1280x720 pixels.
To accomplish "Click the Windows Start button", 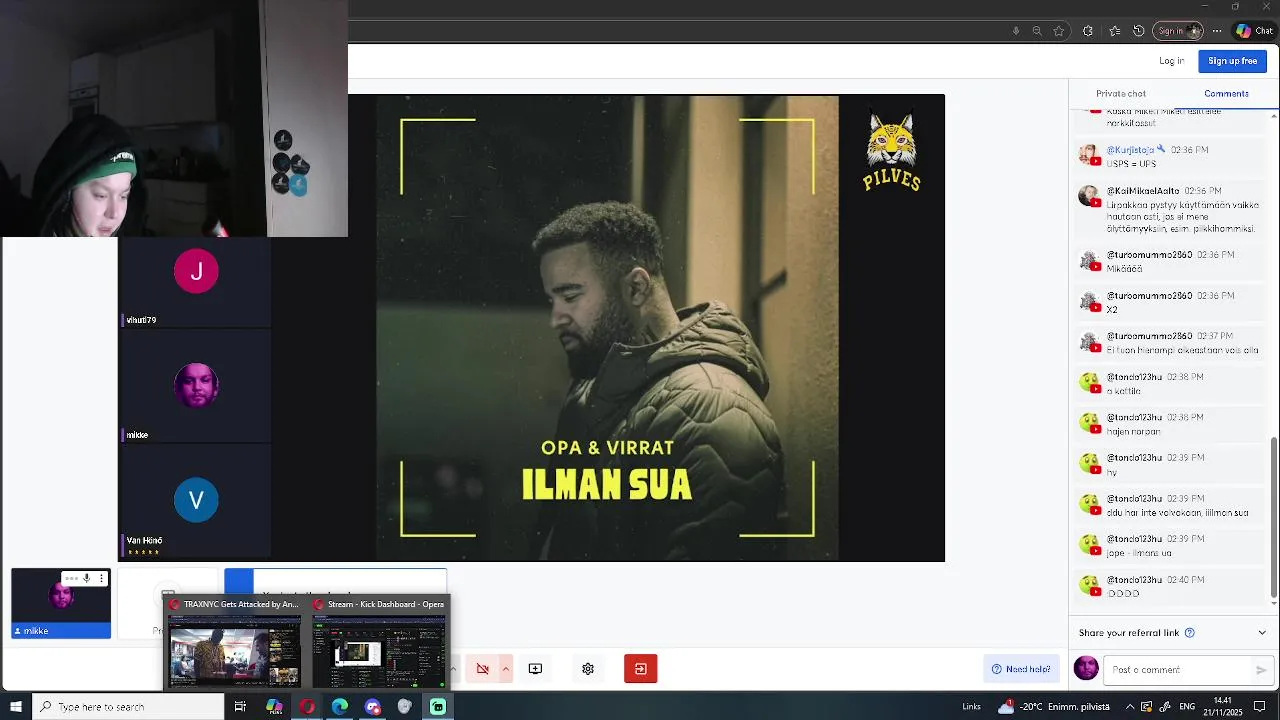I will (x=16, y=706).
